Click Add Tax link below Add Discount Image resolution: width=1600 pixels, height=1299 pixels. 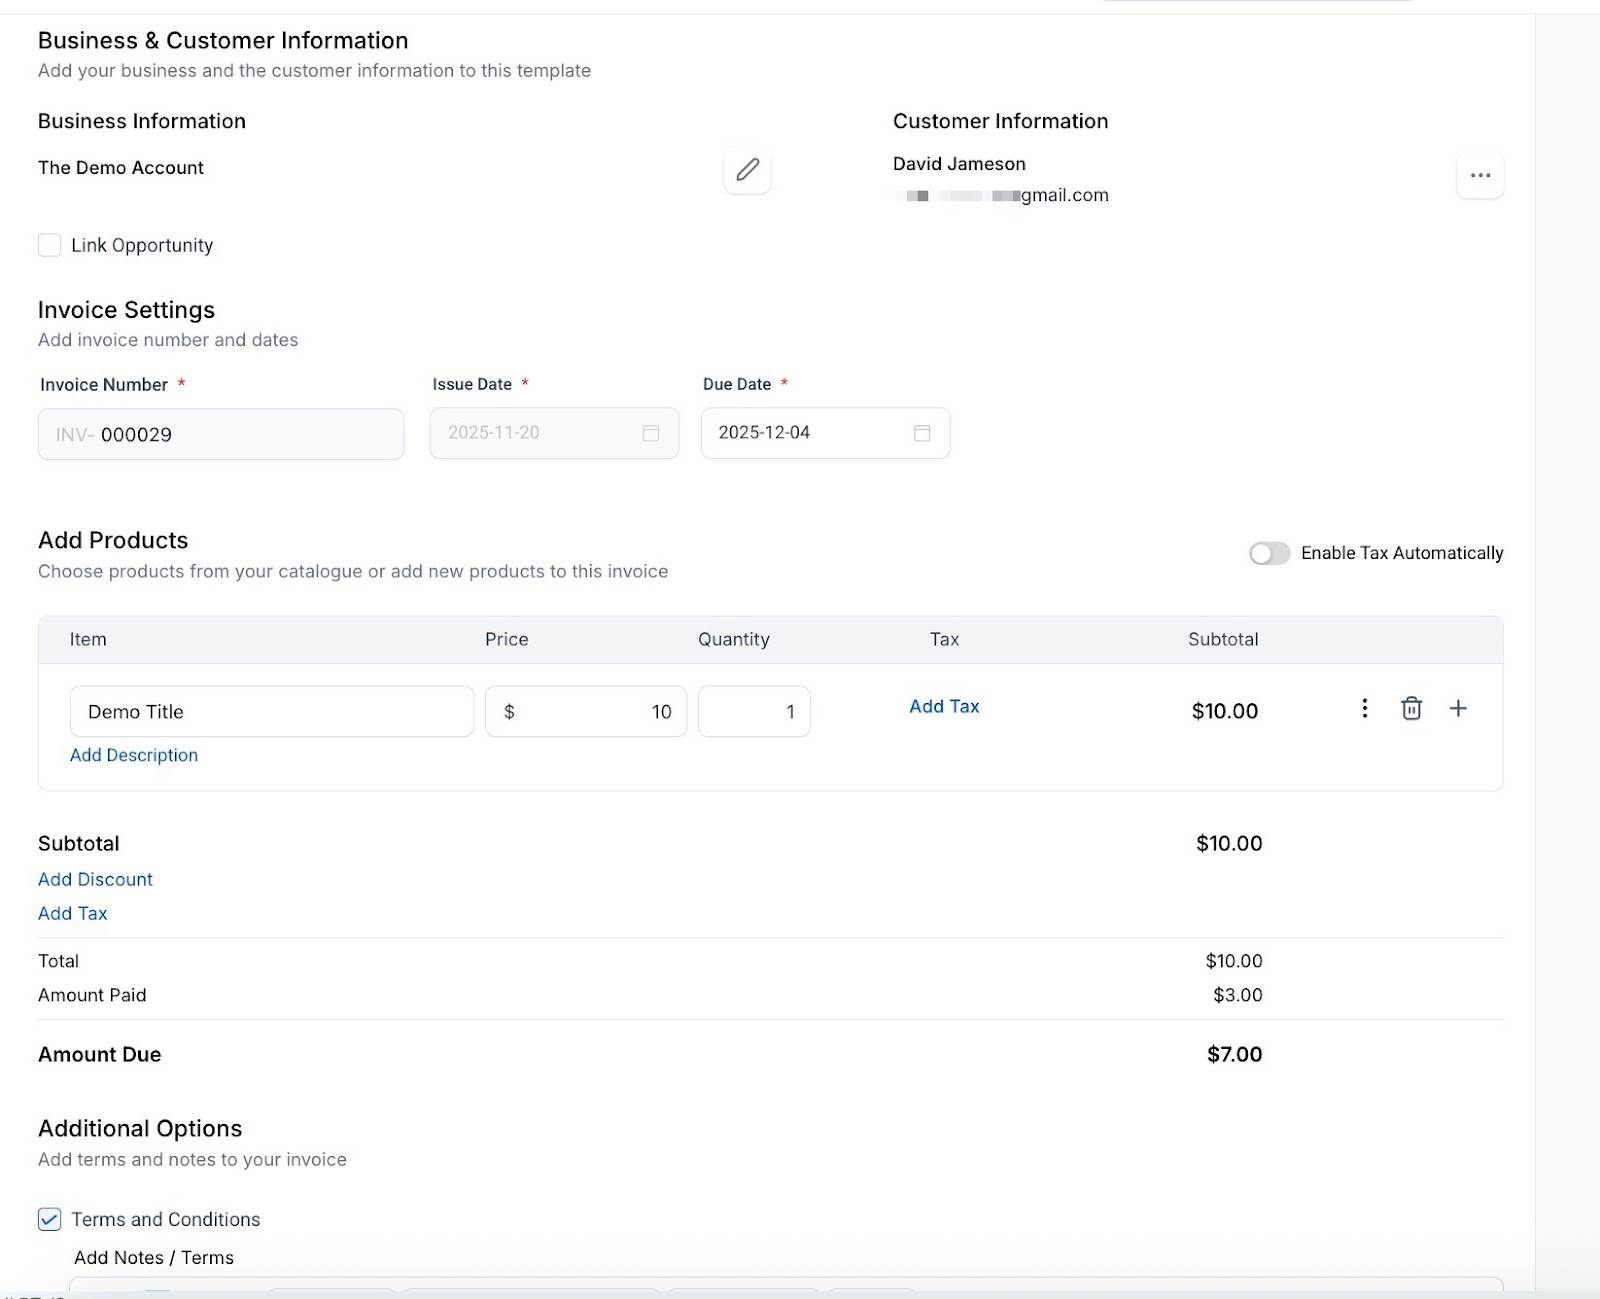tap(72, 913)
